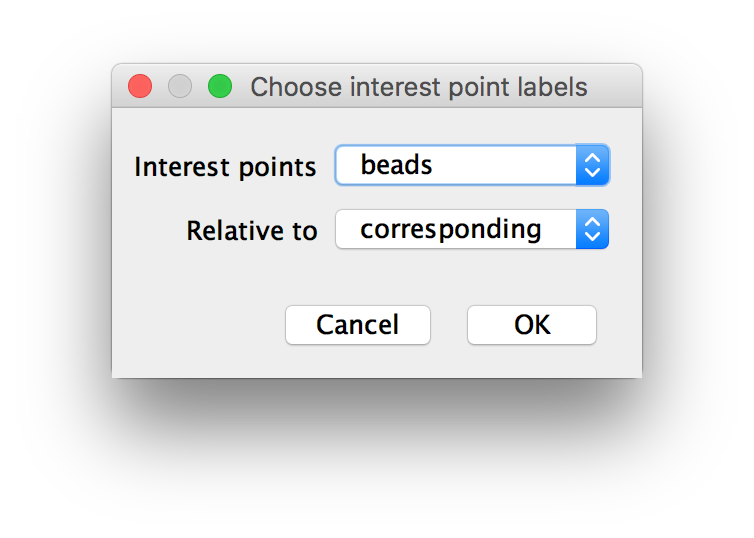Confirm the selection with OK
The width and height of the screenshot is (754, 538).
tap(532, 325)
